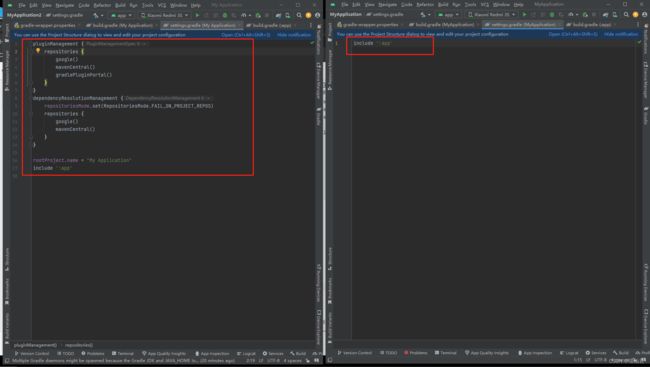Image resolution: width=650 pixels, height=367 pixels.
Task: Switch to build.gradle (:app) tab in right window
Action: (x=591, y=24)
